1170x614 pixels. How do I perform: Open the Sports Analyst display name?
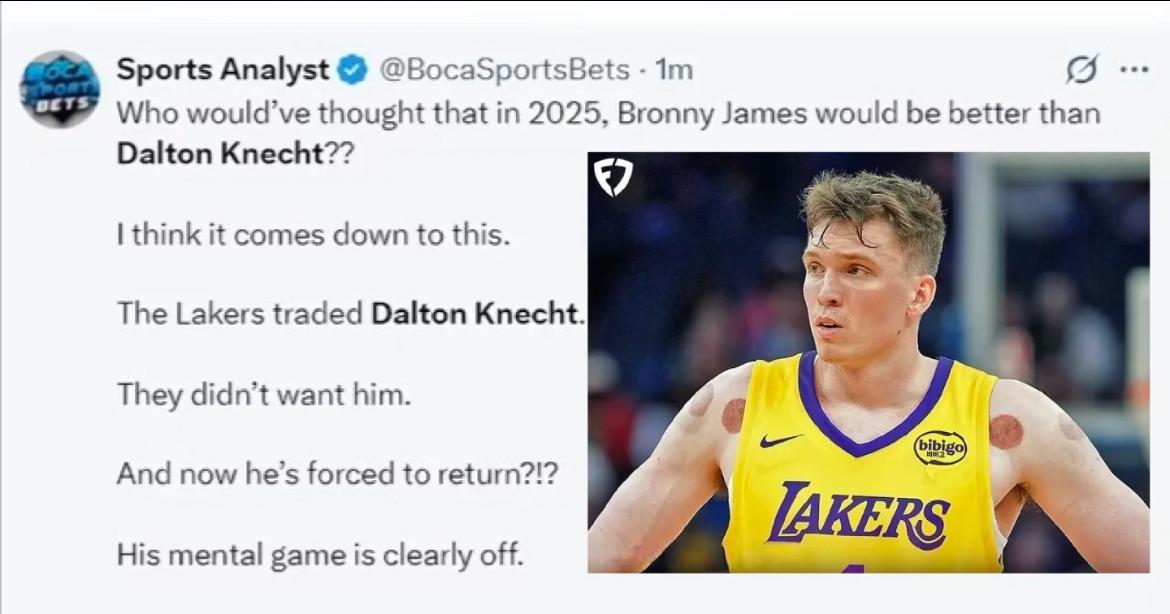pos(223,70)
